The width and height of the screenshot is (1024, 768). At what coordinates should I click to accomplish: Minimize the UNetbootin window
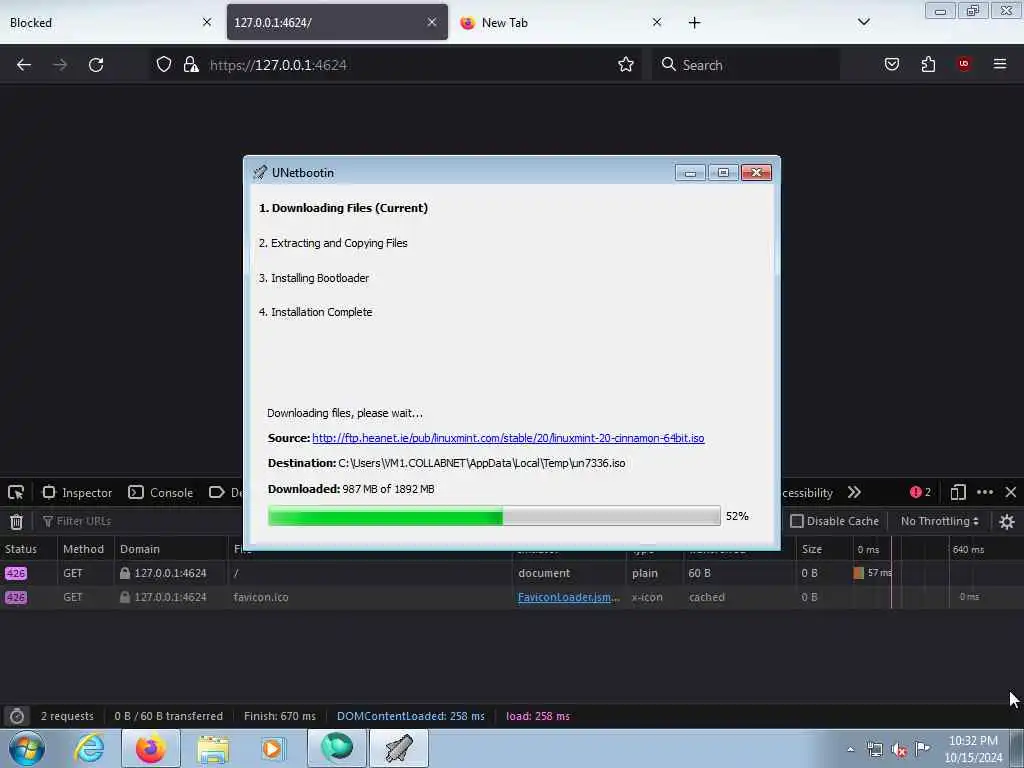pyautogui.click(x=690, y=172)
